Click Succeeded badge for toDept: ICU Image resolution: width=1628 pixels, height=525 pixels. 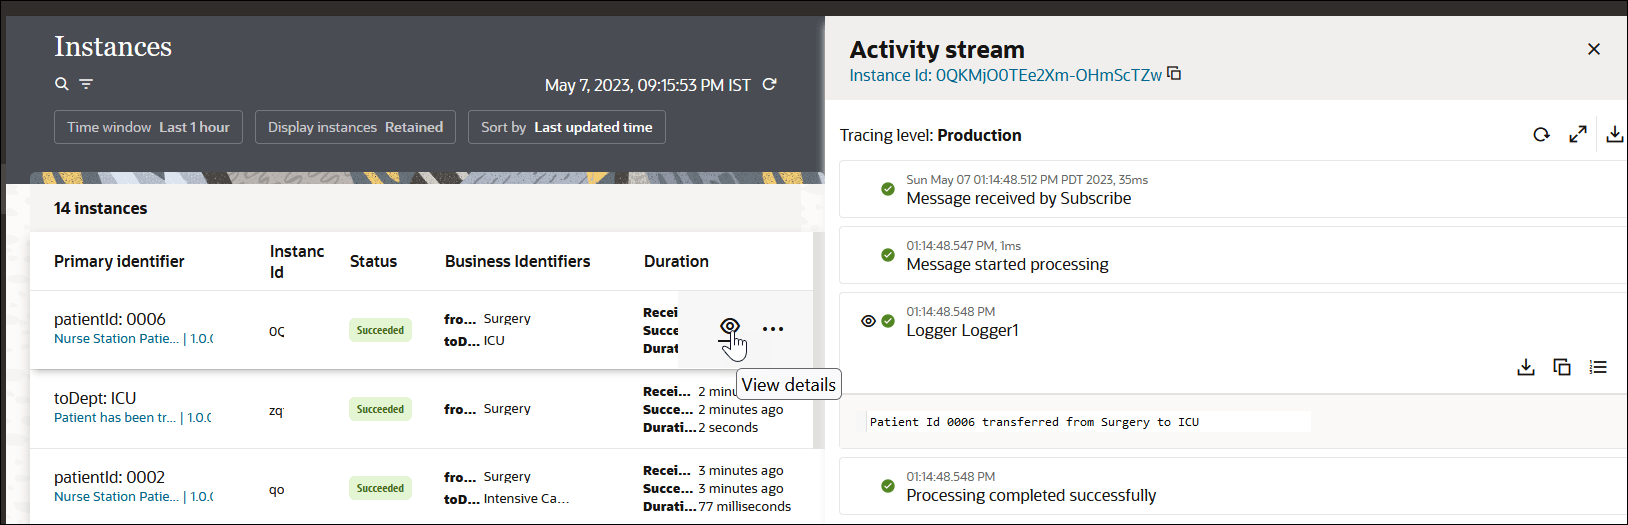[x=380, y=409]
